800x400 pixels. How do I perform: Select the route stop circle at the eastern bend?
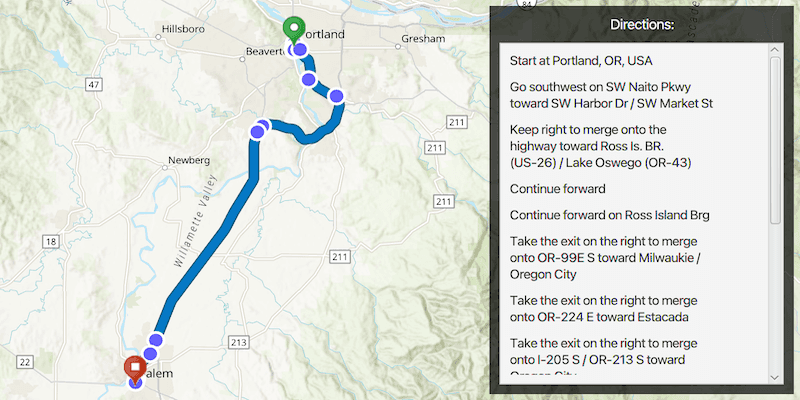point(337,96)
